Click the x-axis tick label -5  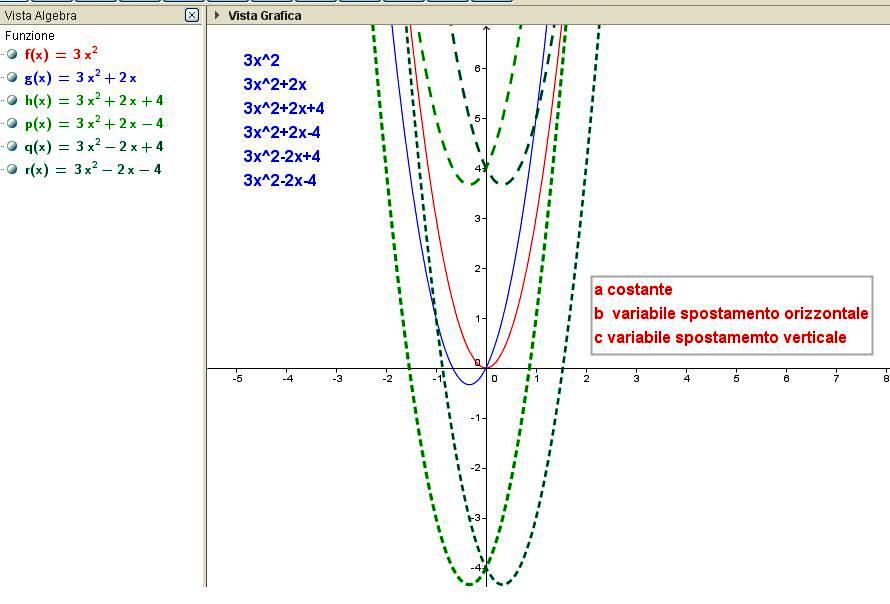click(237, 379)
